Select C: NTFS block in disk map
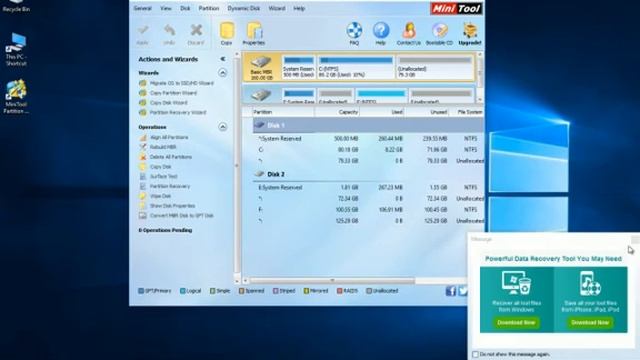 [x=356, y=67]
